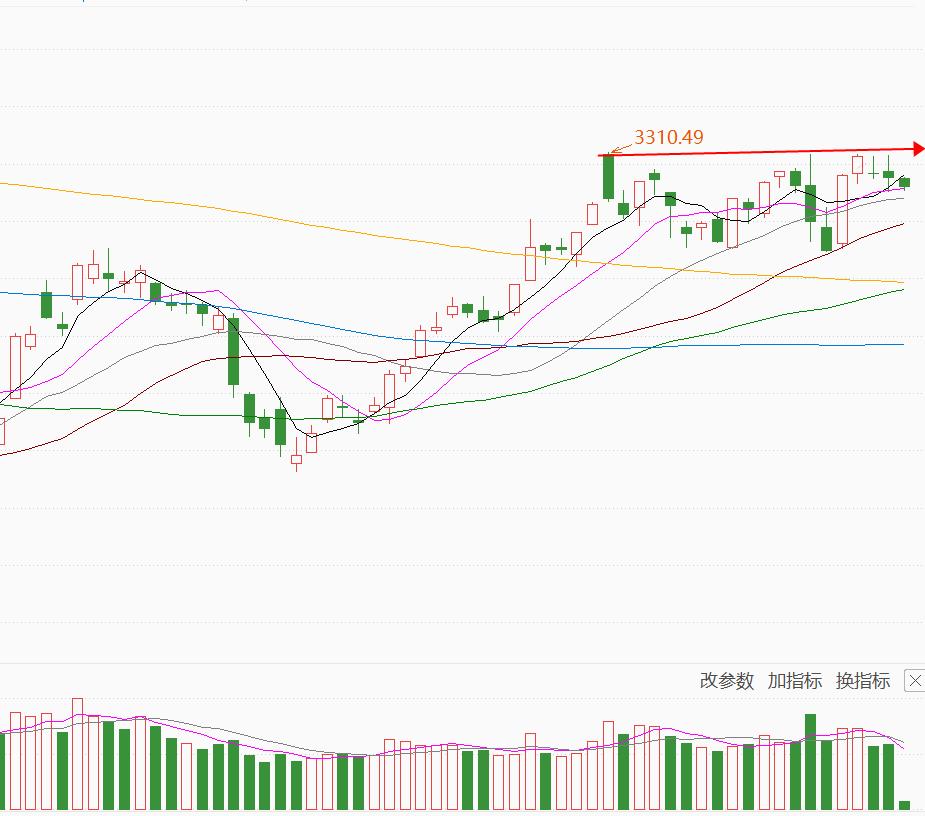The width and height of the screenshot is (925, 816).
Task: Click the small orange pointer beside 3310.49
Action: [x=619, y=150]
